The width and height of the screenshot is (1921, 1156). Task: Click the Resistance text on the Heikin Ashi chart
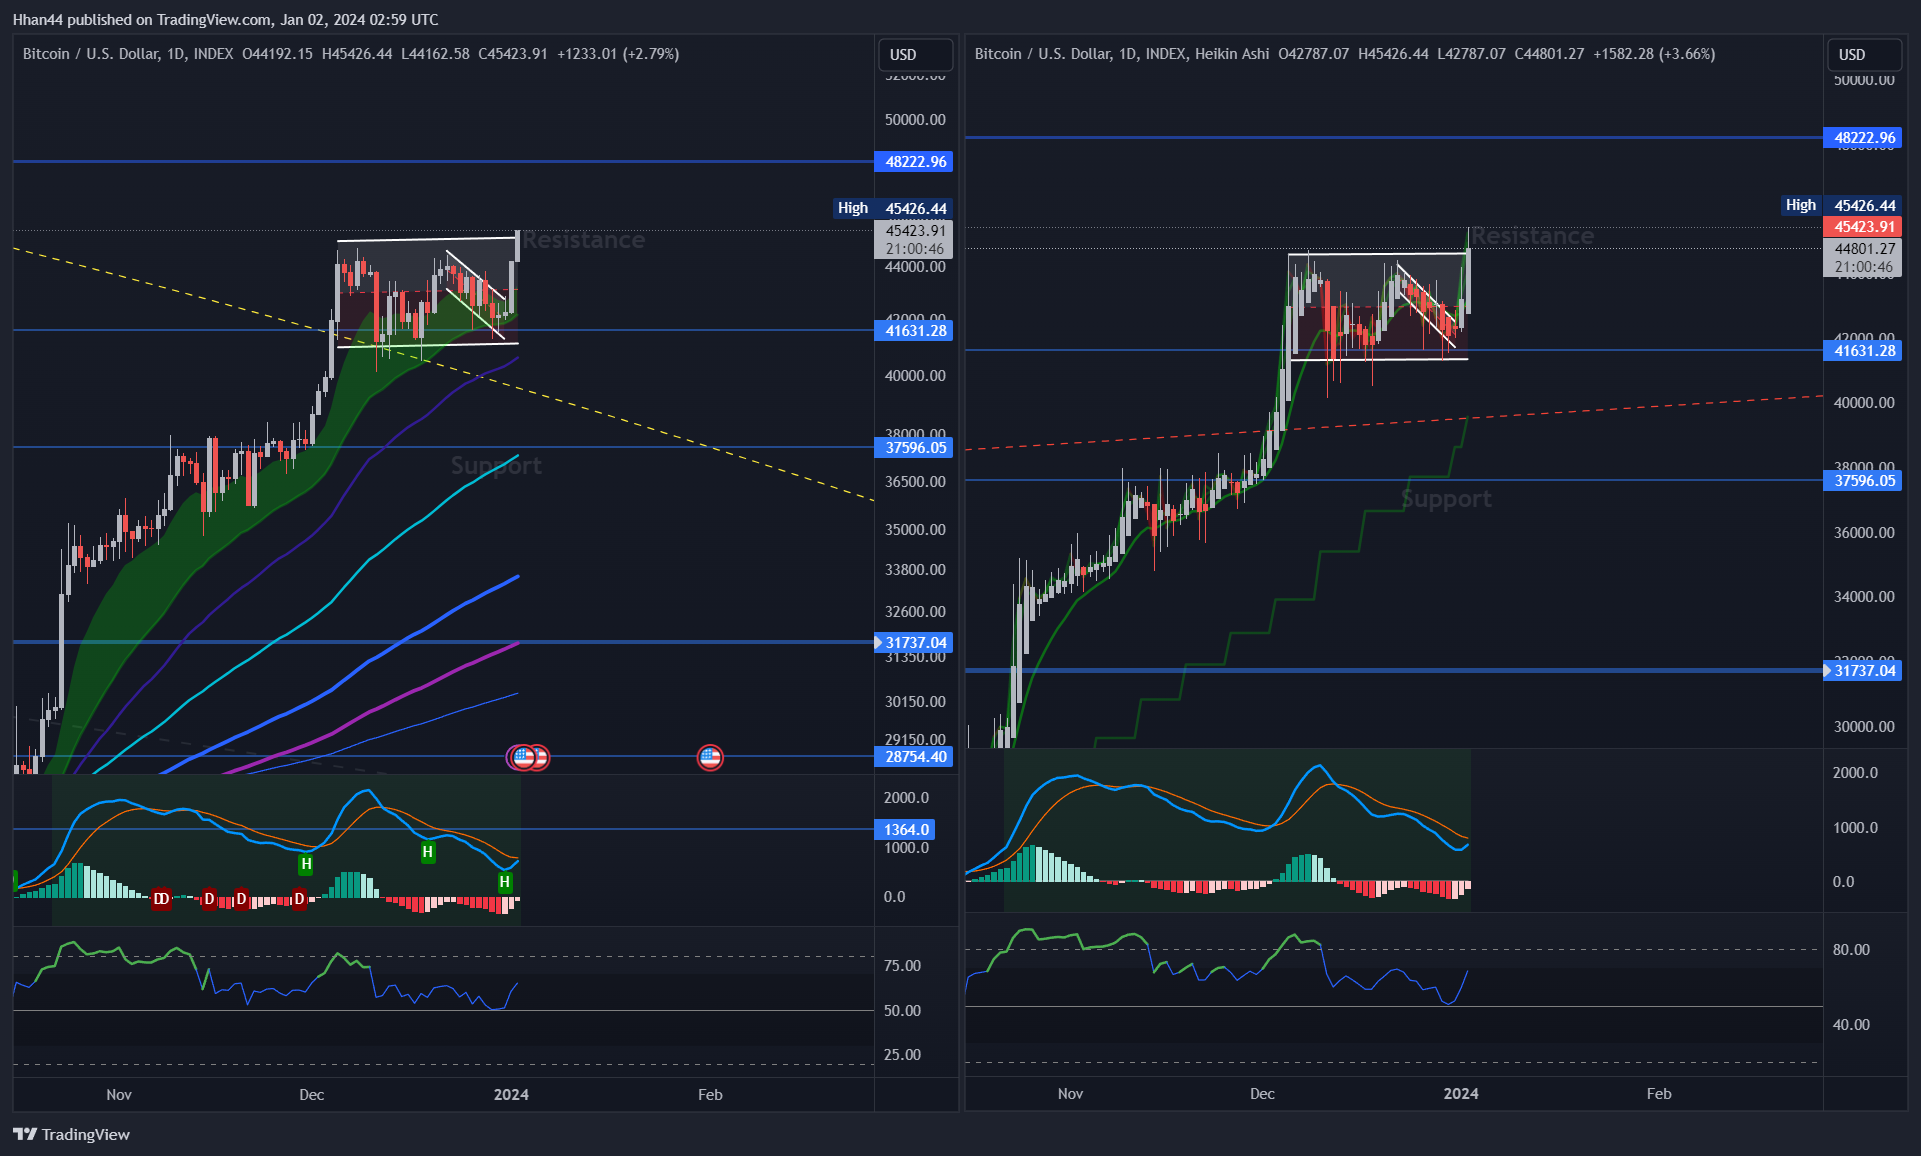pyautogui.click(x=1532, y=236)
